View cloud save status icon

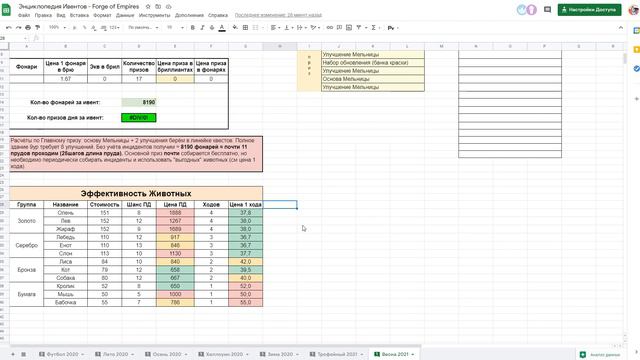[168, 7]
